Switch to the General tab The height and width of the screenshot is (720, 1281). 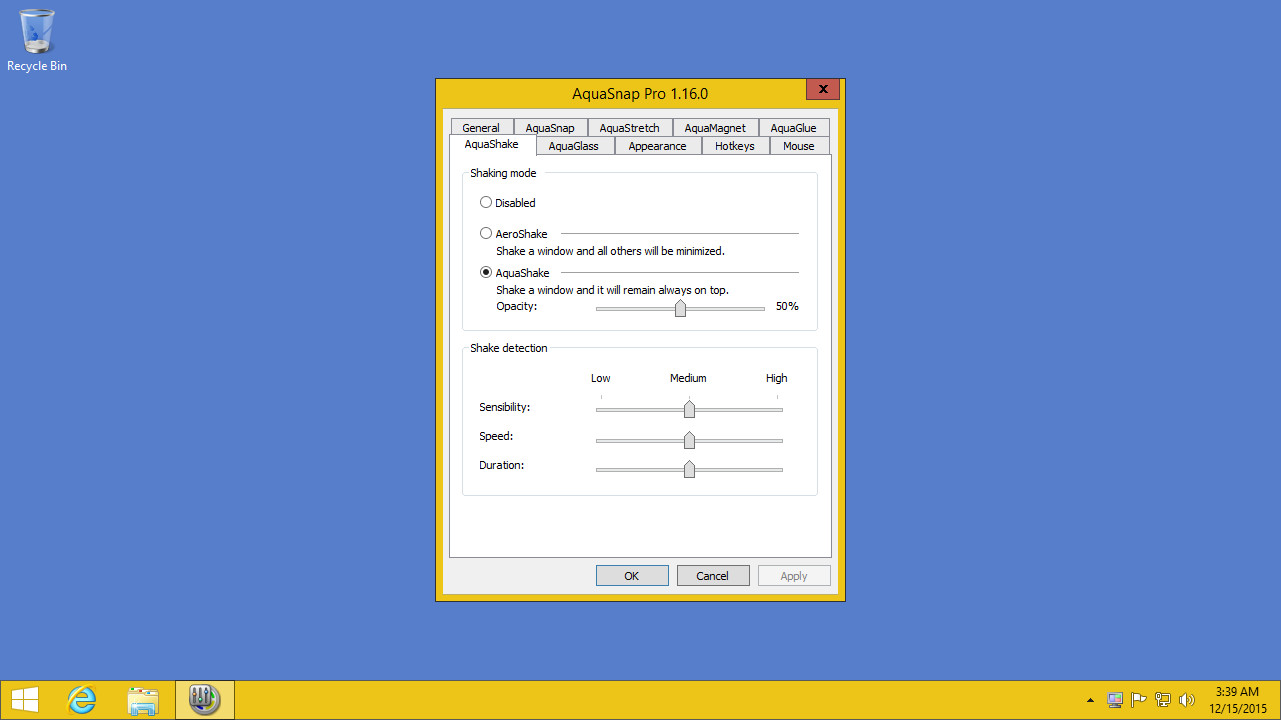482,127
